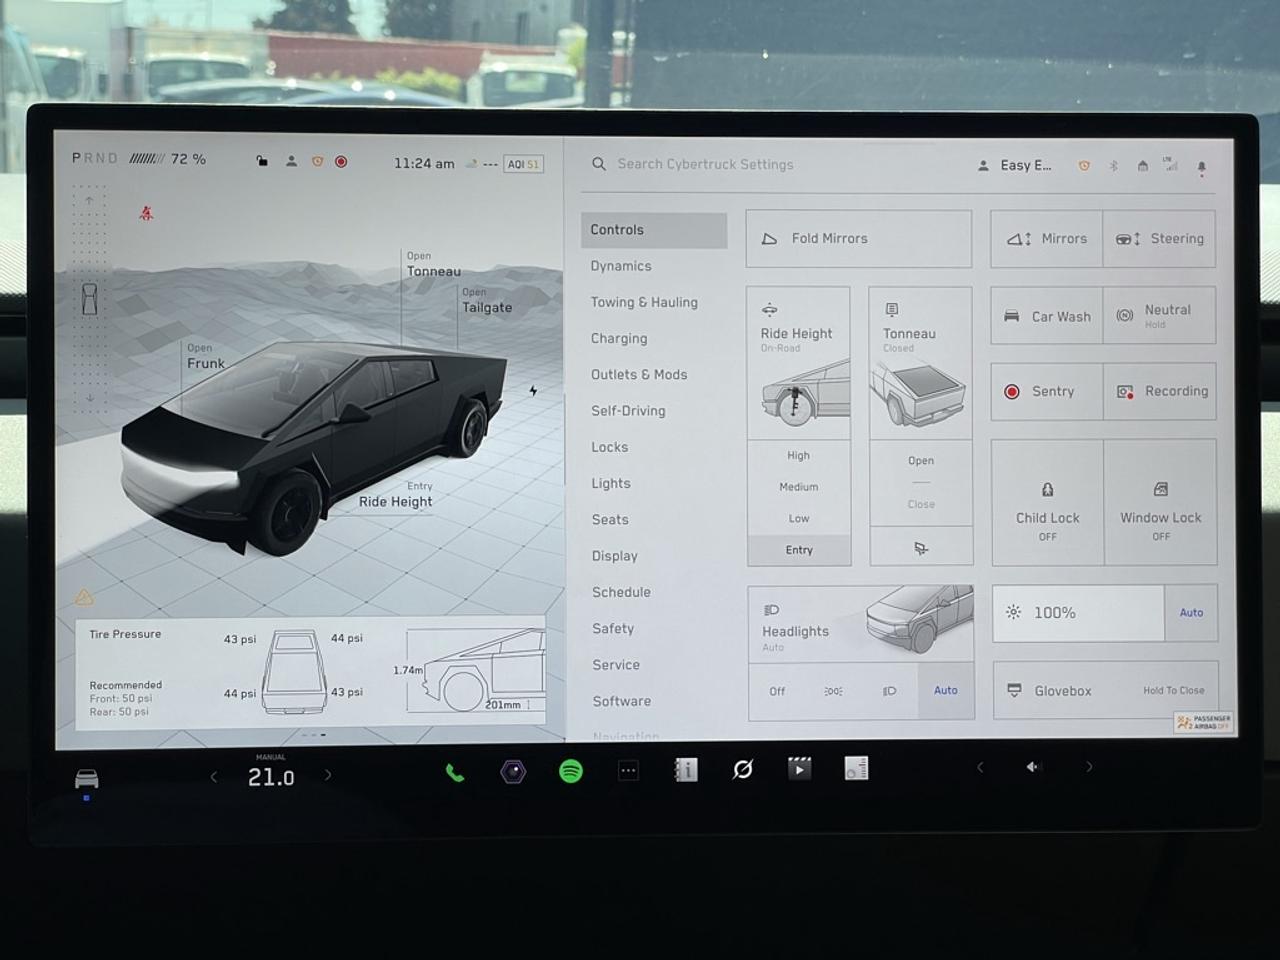Decrease temperature with left chevron
The height and width of the screenshot is (960, 1280).
213,777
